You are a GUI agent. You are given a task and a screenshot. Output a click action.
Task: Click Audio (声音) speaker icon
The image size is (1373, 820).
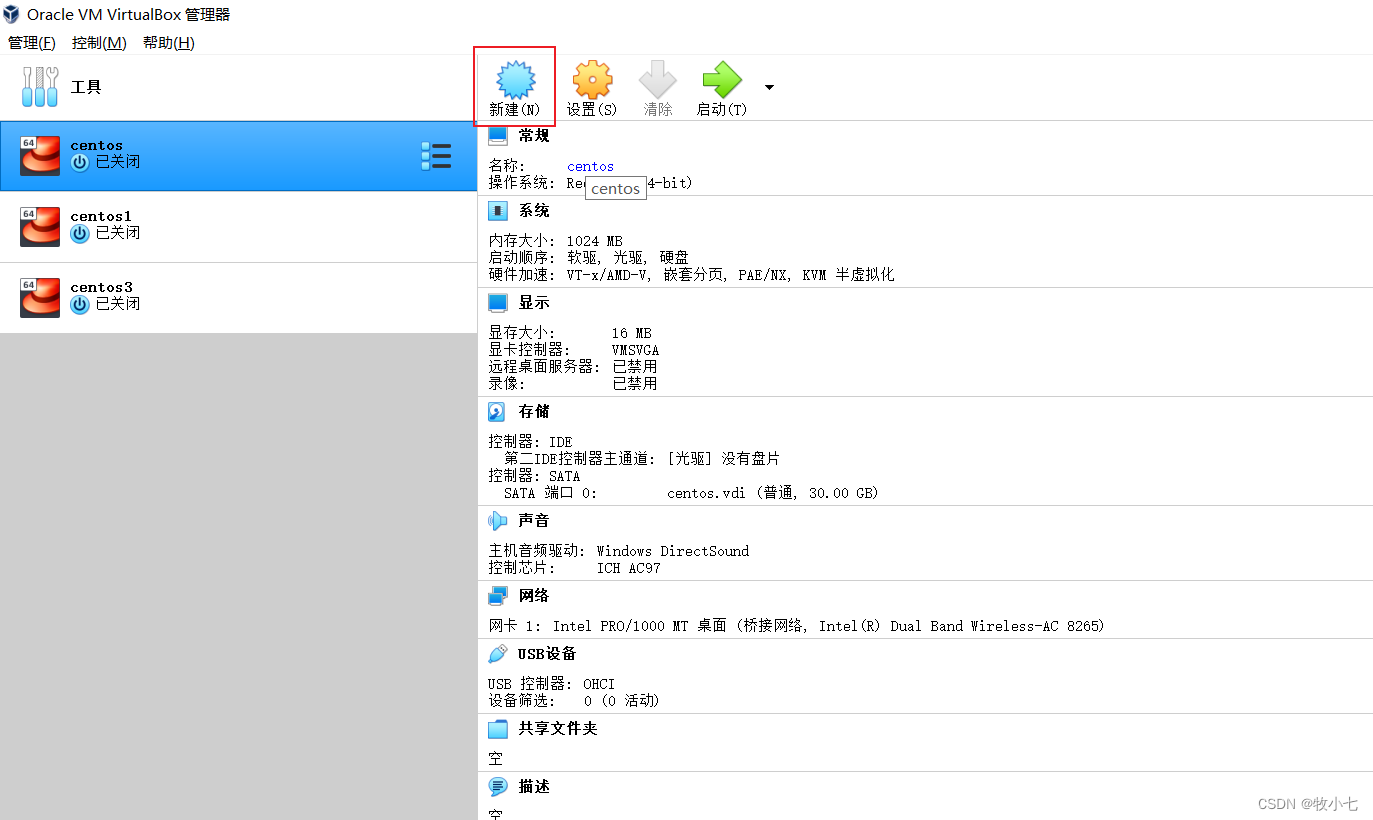497,520
